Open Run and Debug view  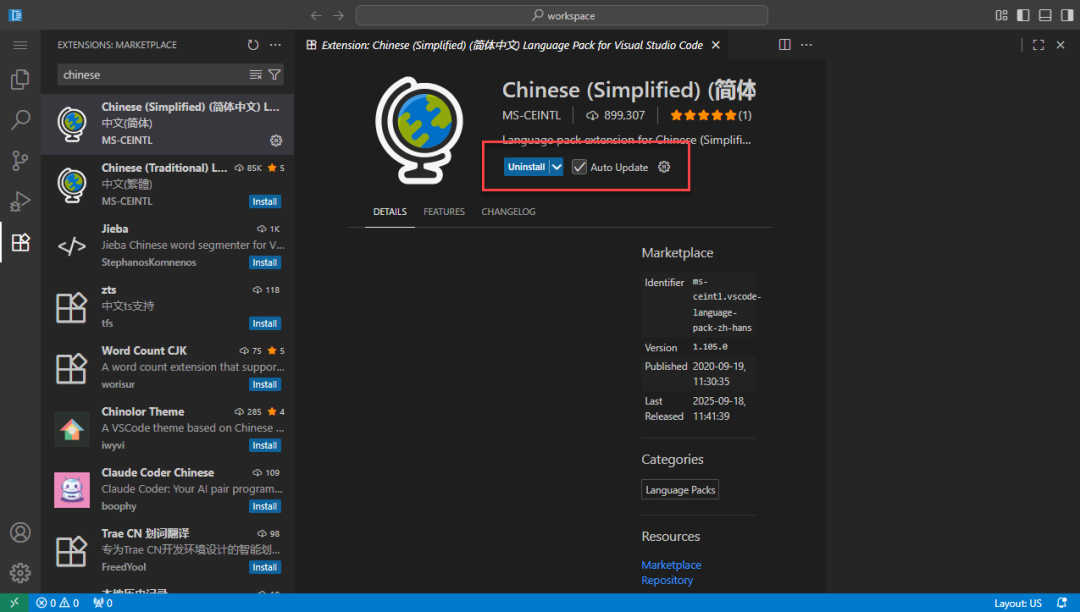click(20, 201)
